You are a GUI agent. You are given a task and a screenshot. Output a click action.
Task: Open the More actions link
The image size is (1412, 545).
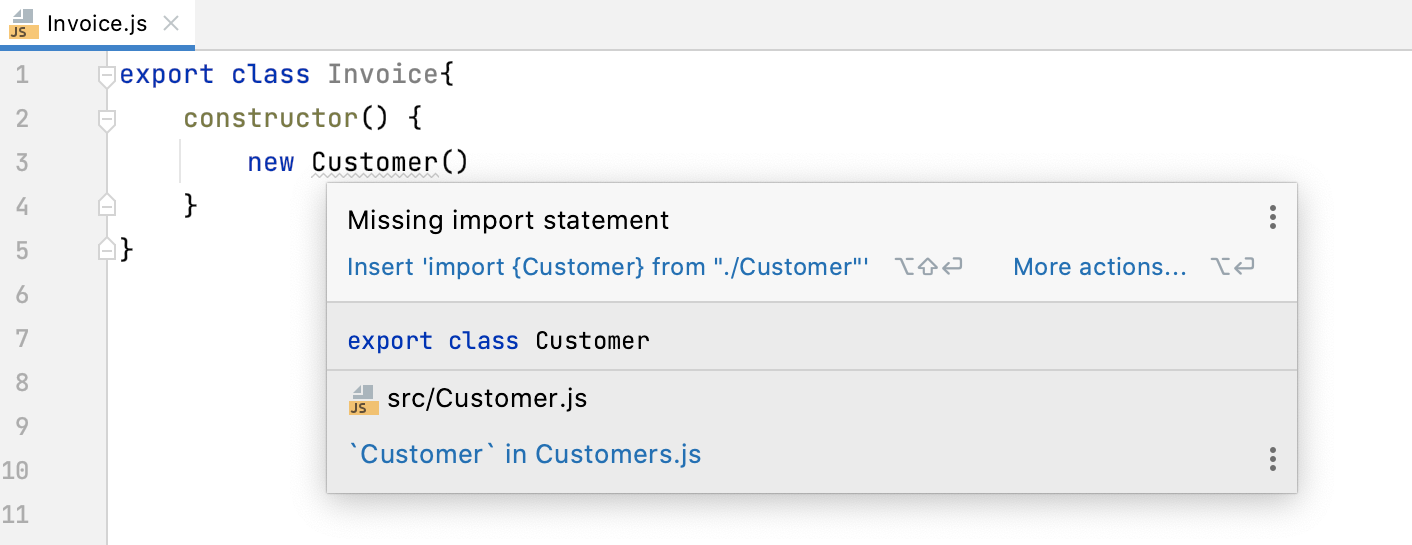(x=1100, y=267)
